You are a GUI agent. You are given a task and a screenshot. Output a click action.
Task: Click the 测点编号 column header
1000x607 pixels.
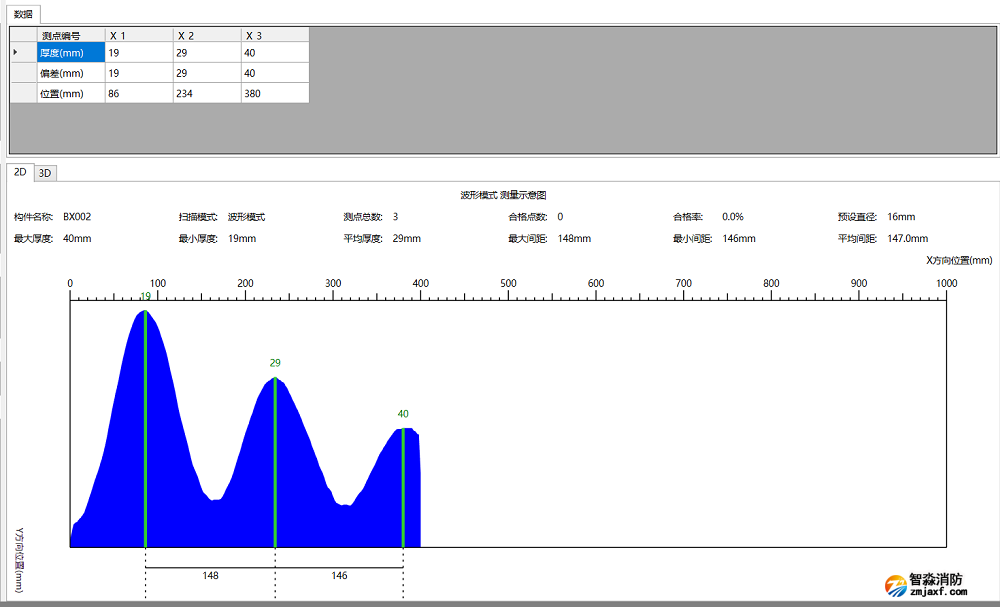coord(70,35)
